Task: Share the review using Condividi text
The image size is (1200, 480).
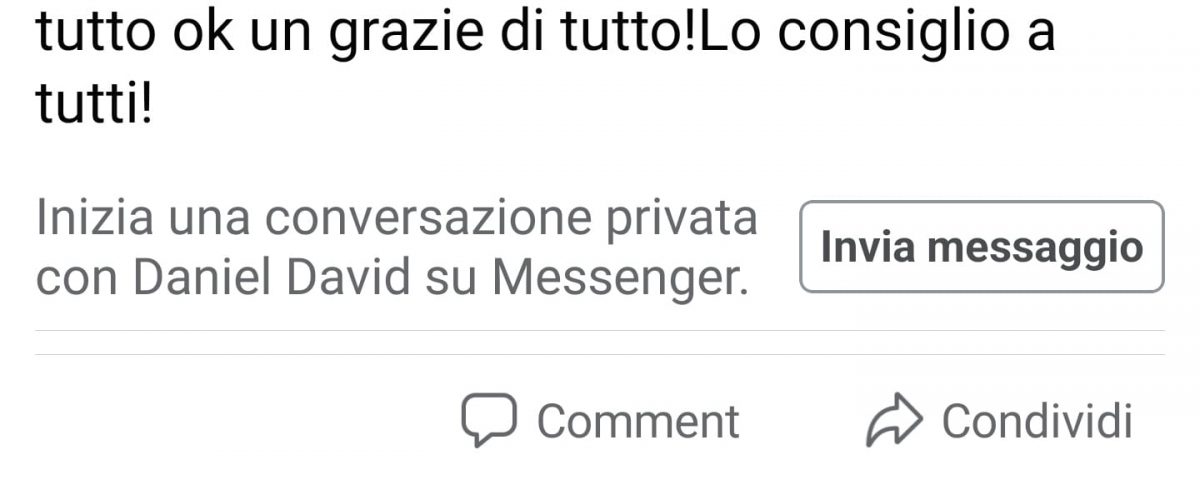Action: click(x=1037, y=421)
